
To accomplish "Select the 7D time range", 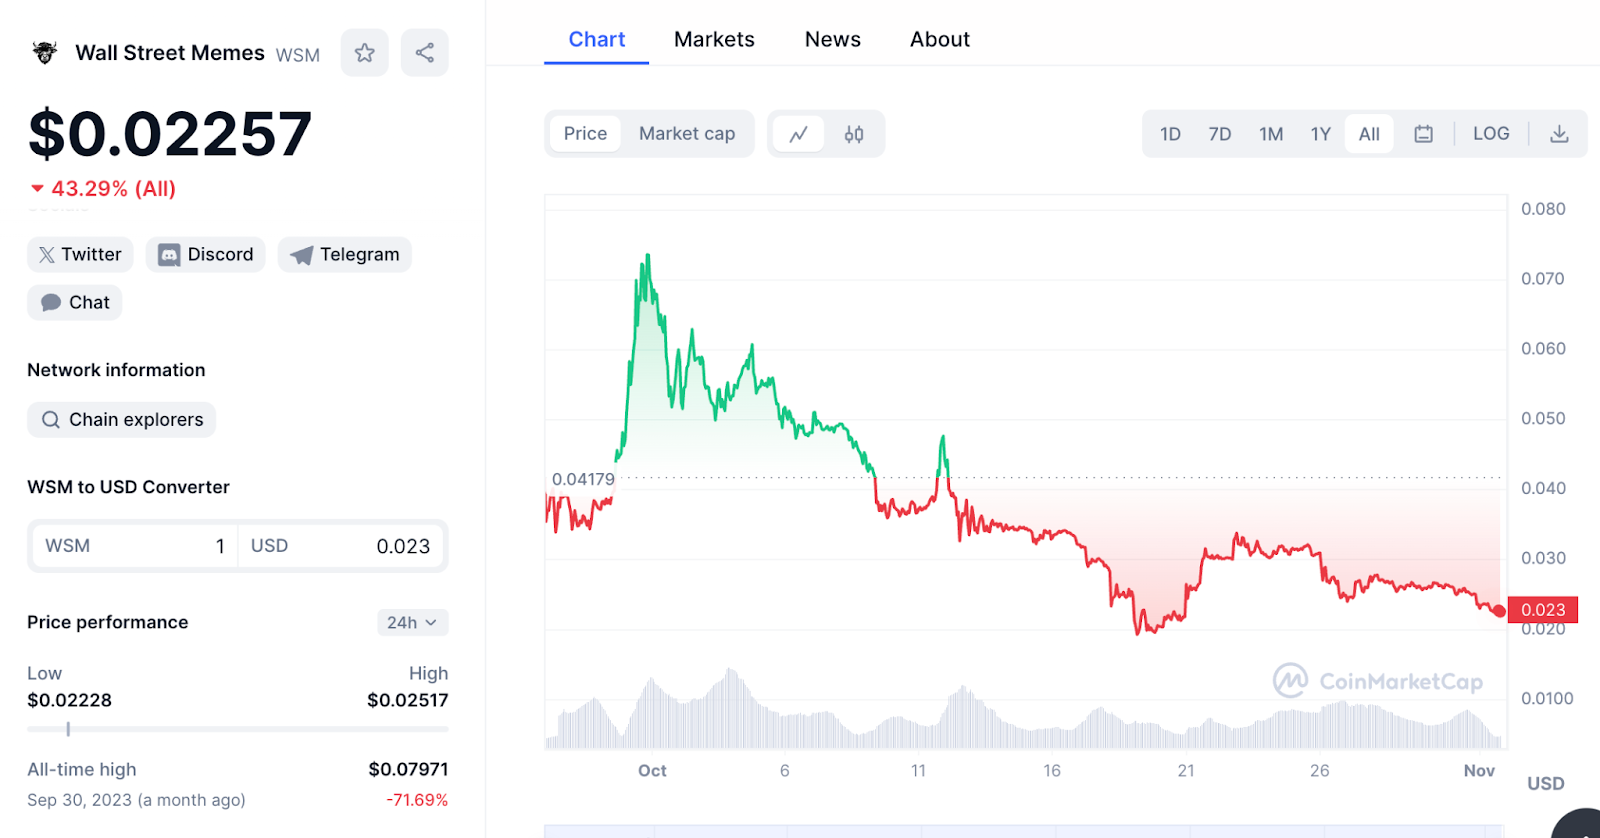I will 1220,134.
